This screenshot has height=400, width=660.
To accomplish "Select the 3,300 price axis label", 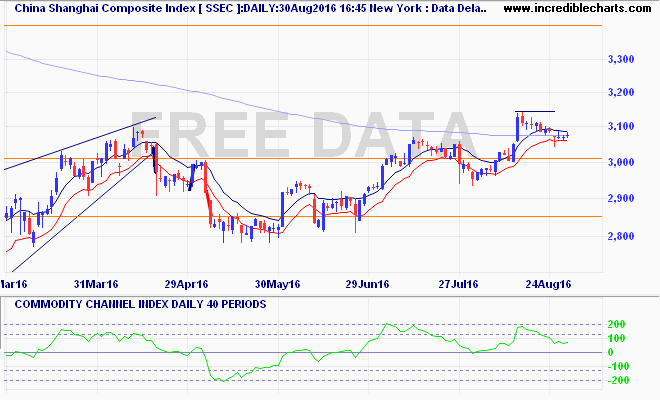I will [621, 59].
